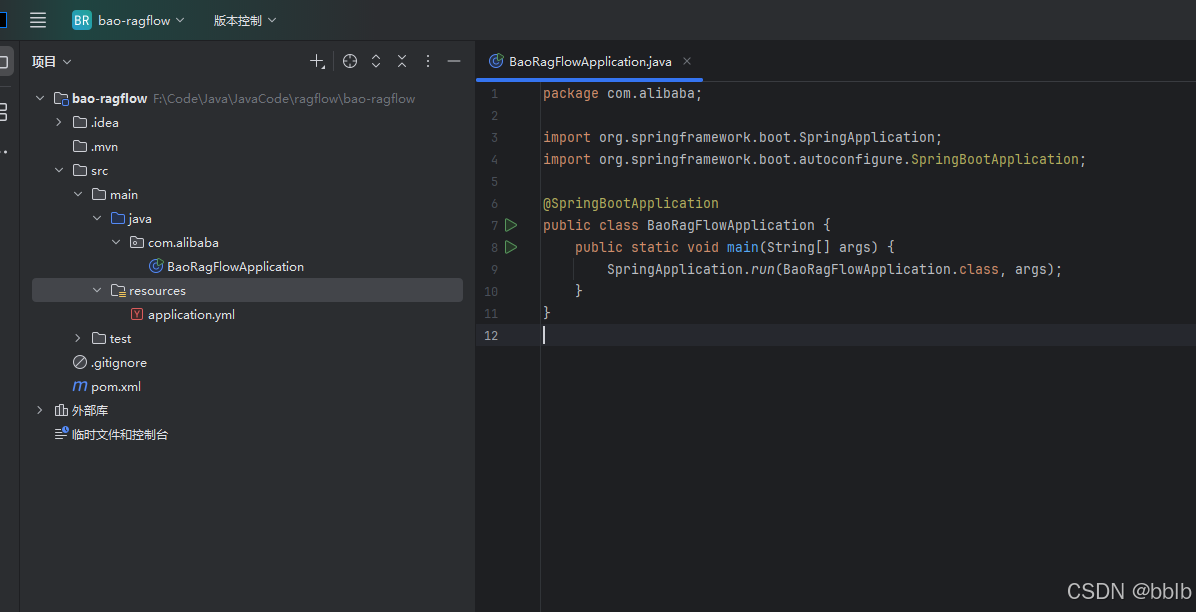Click the package com.alibaba line

[622, 94]
